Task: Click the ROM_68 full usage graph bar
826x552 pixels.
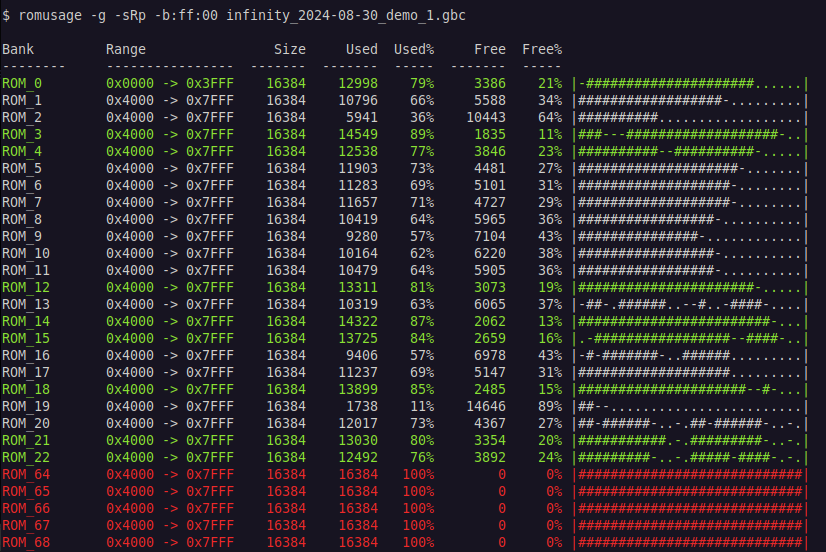Action: pos(691,543)
